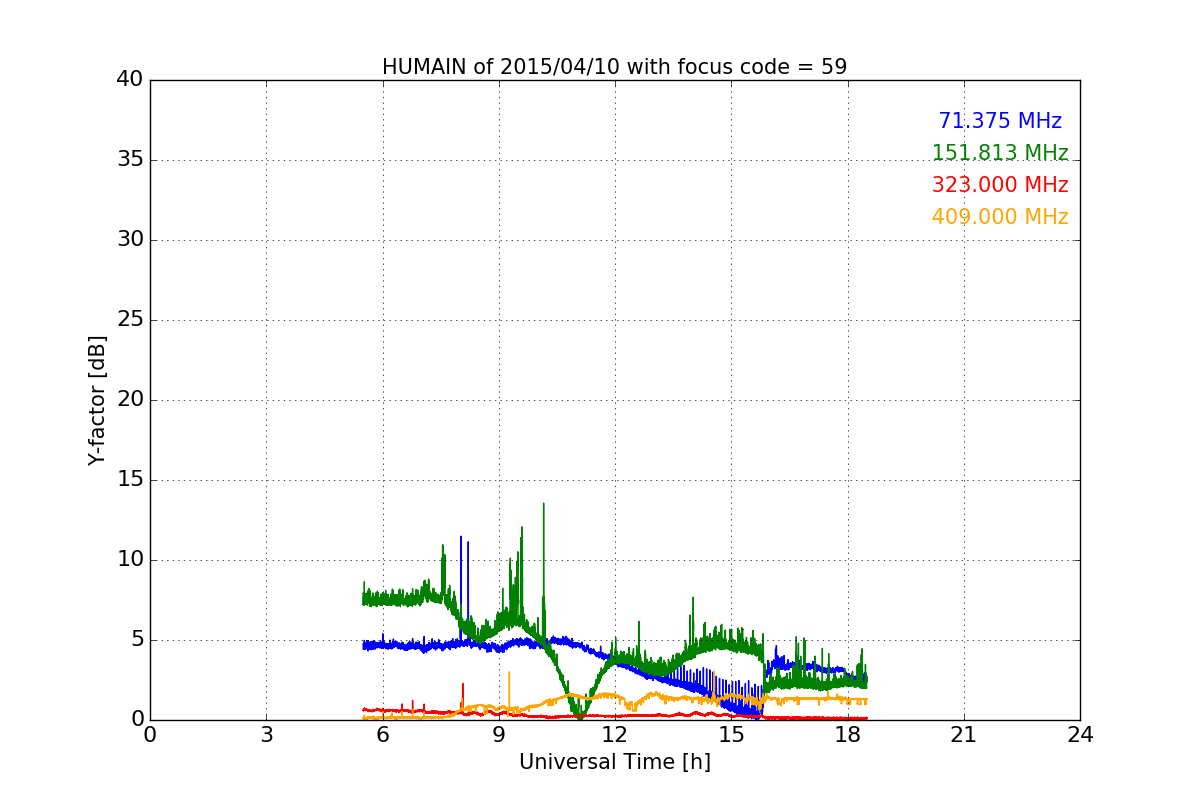Click the x-axis tick label '21'
The height and width of the screenshot is (800, 1200).
pos(964,734)
